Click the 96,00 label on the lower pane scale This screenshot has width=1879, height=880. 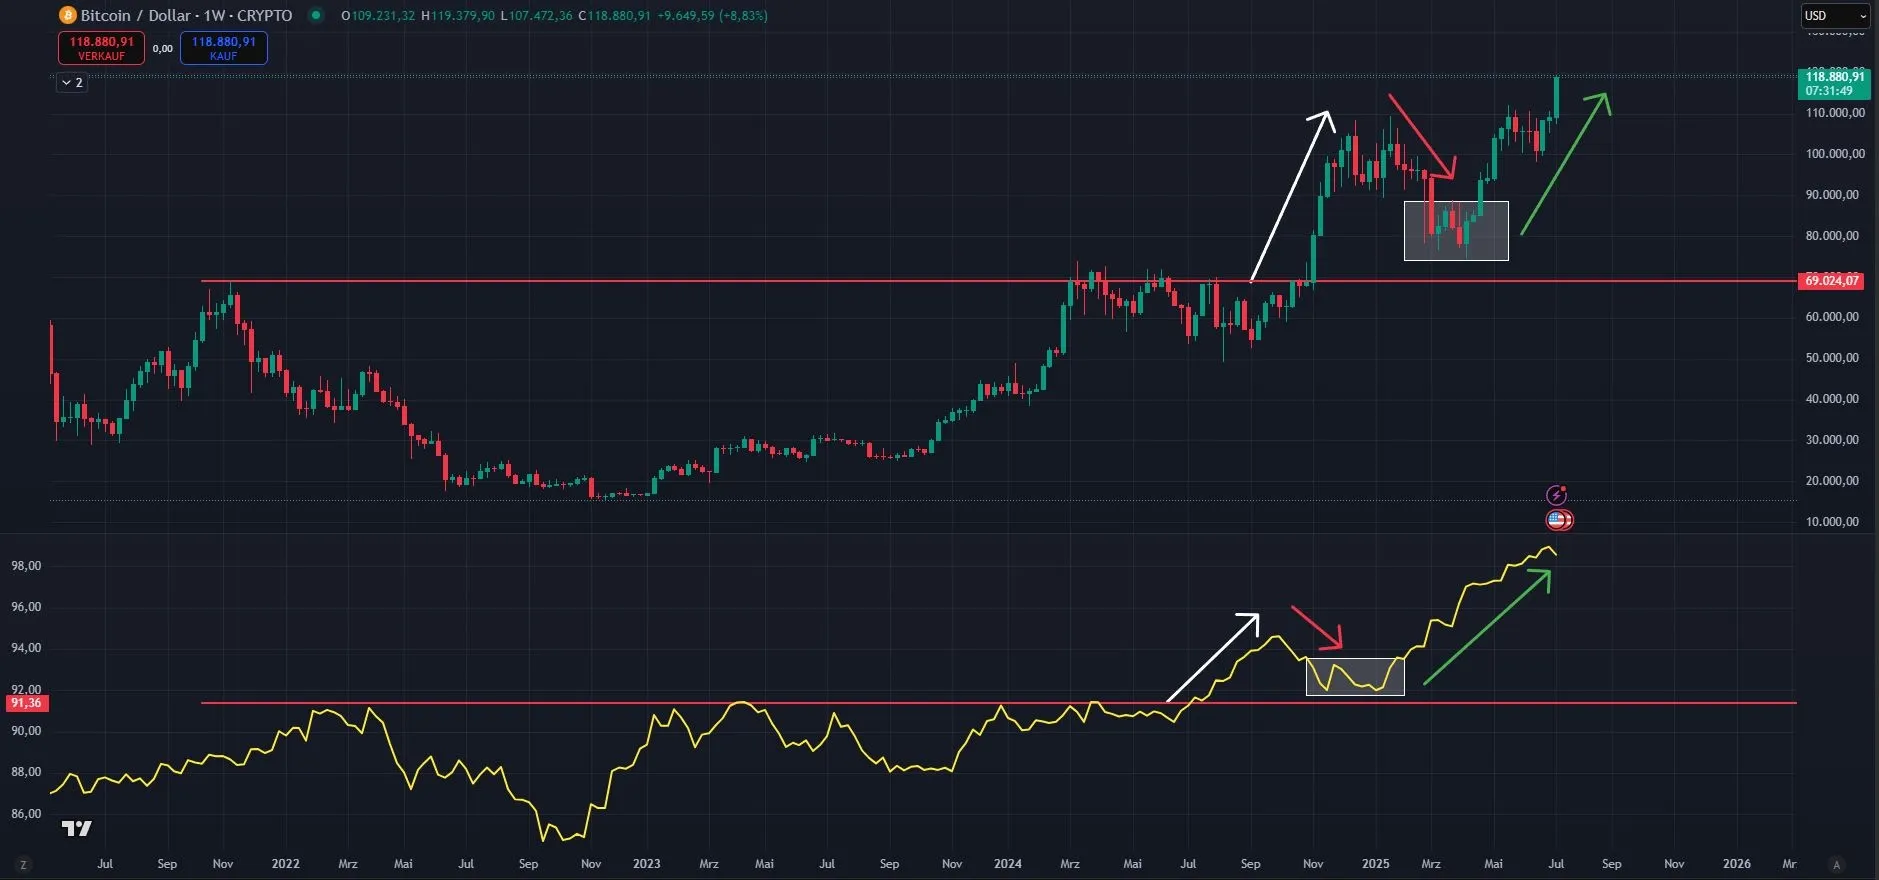26,607
